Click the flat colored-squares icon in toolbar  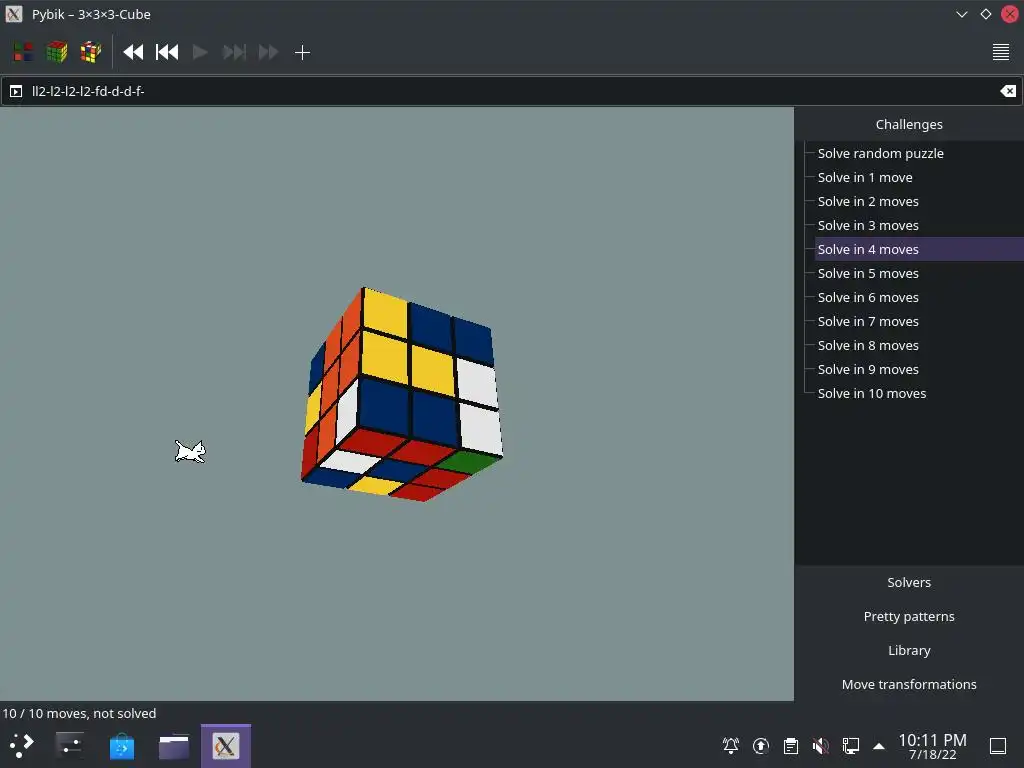(24, 52)
